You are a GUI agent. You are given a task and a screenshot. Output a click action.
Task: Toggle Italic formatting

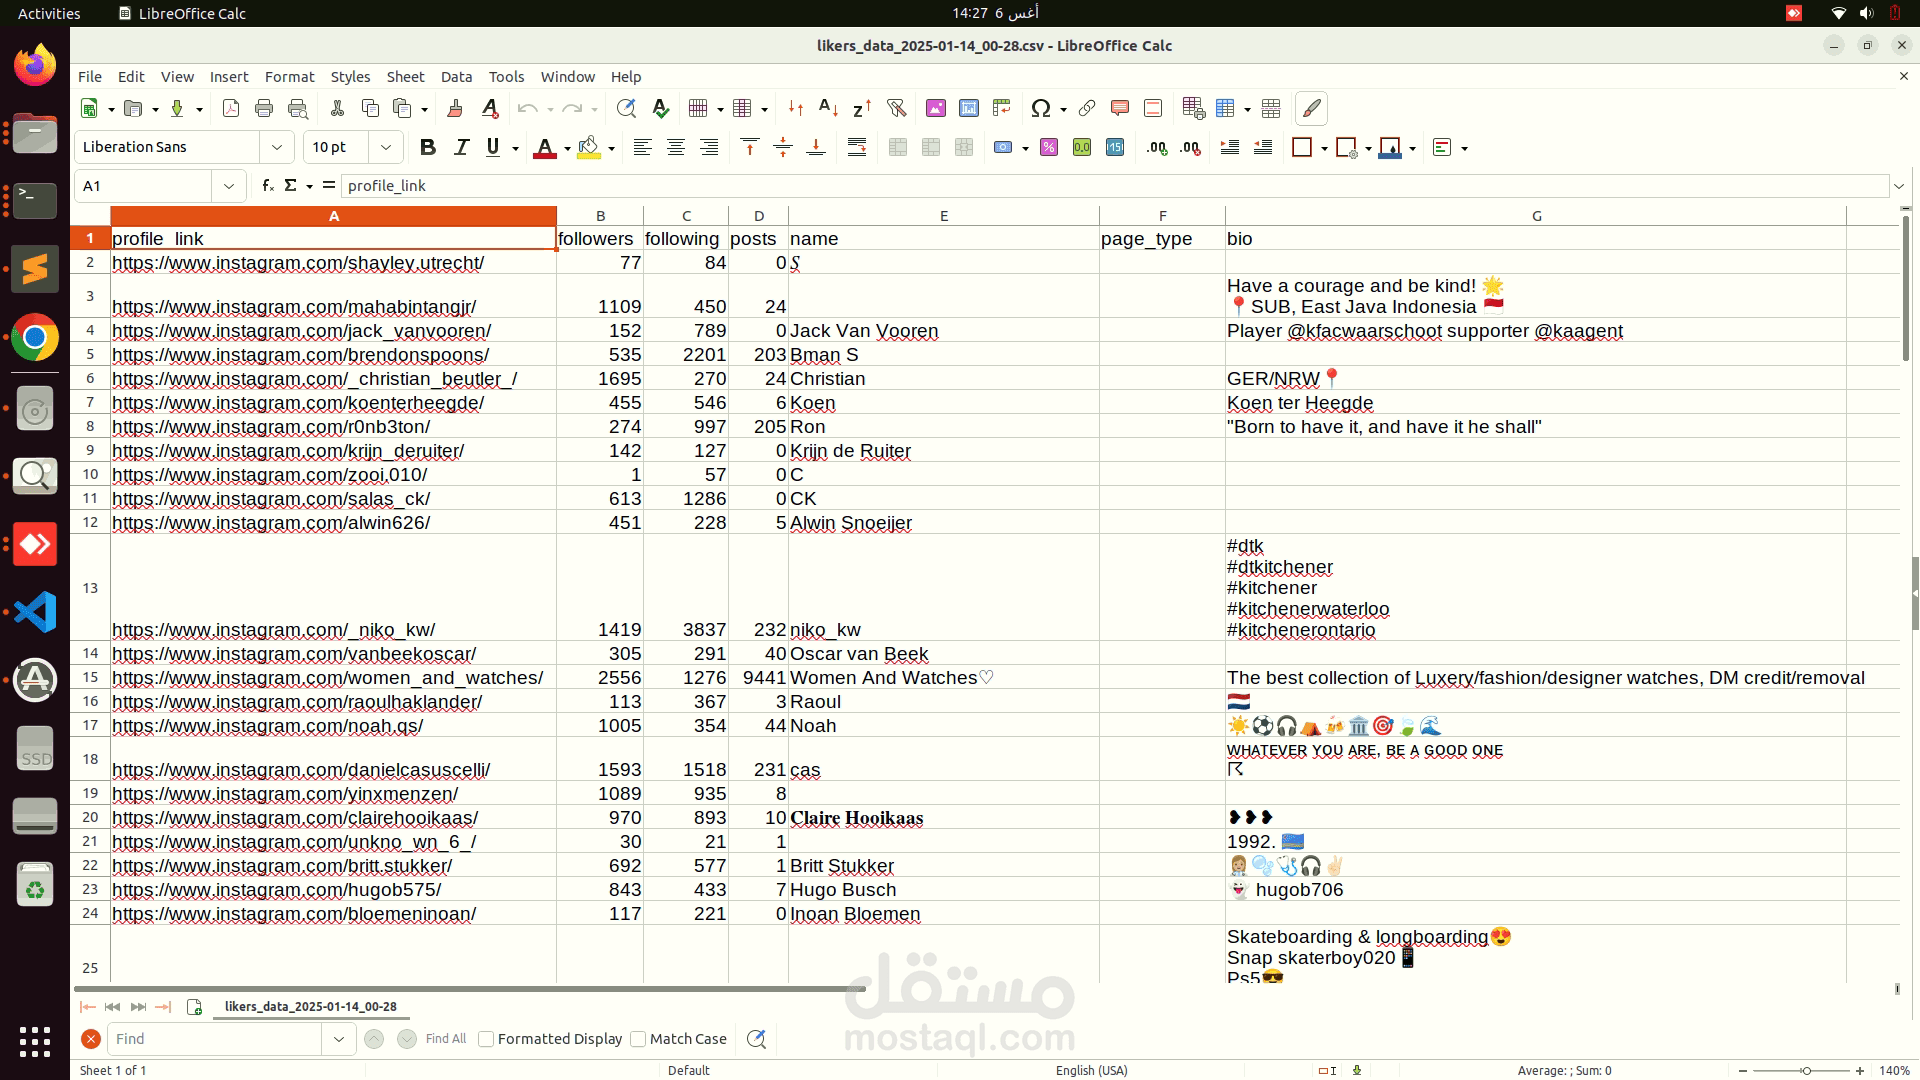[x=461, y=148]
